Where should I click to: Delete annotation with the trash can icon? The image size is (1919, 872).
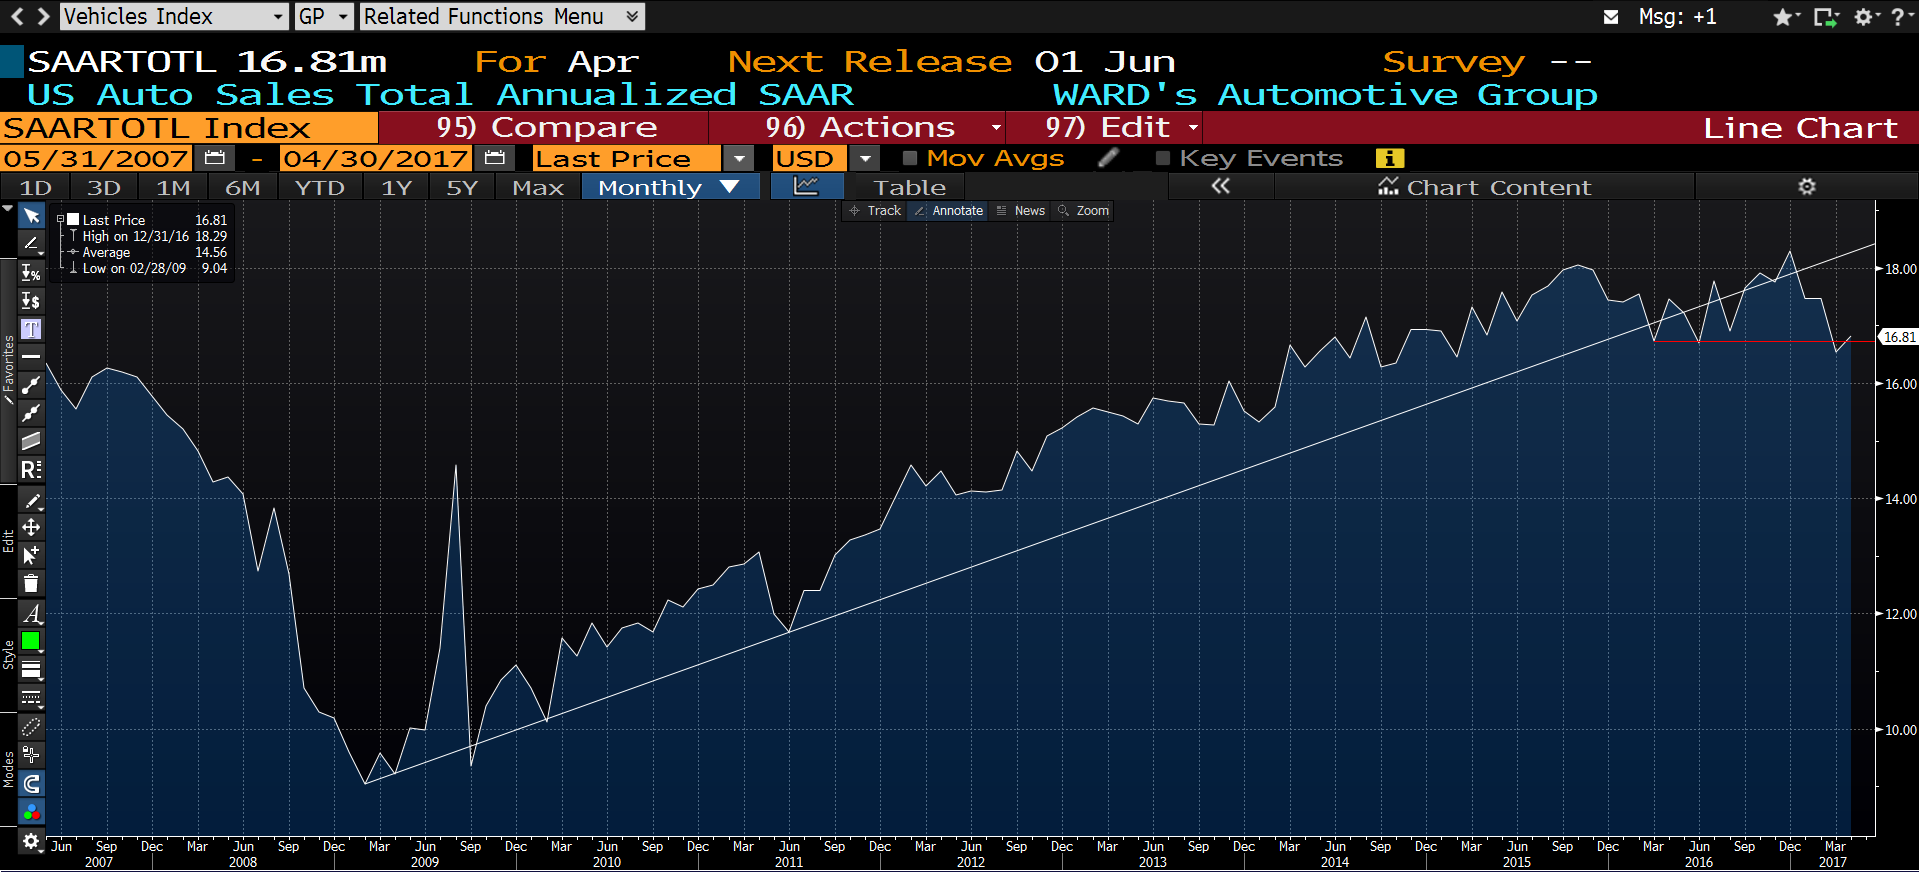(x=31, y=583)
